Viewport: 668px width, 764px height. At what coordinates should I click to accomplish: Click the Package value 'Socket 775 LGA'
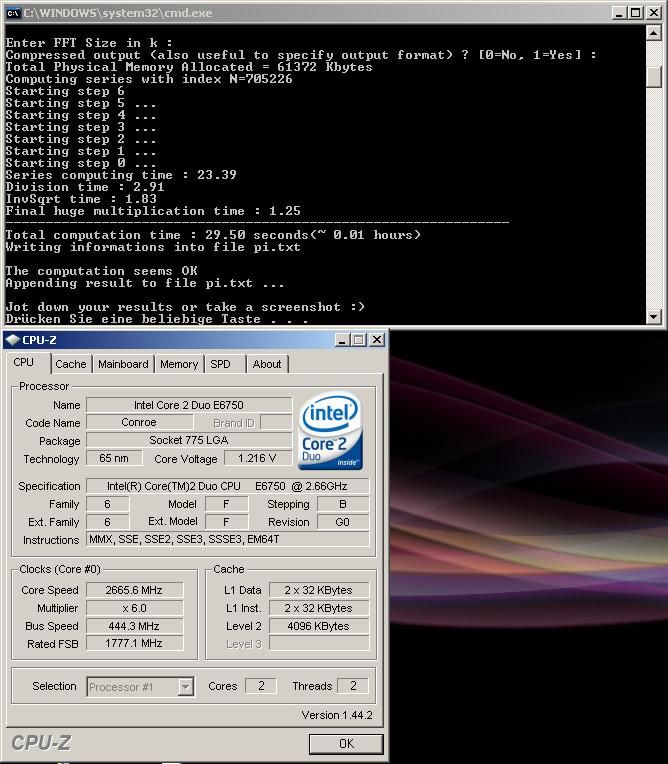point(189,440)
